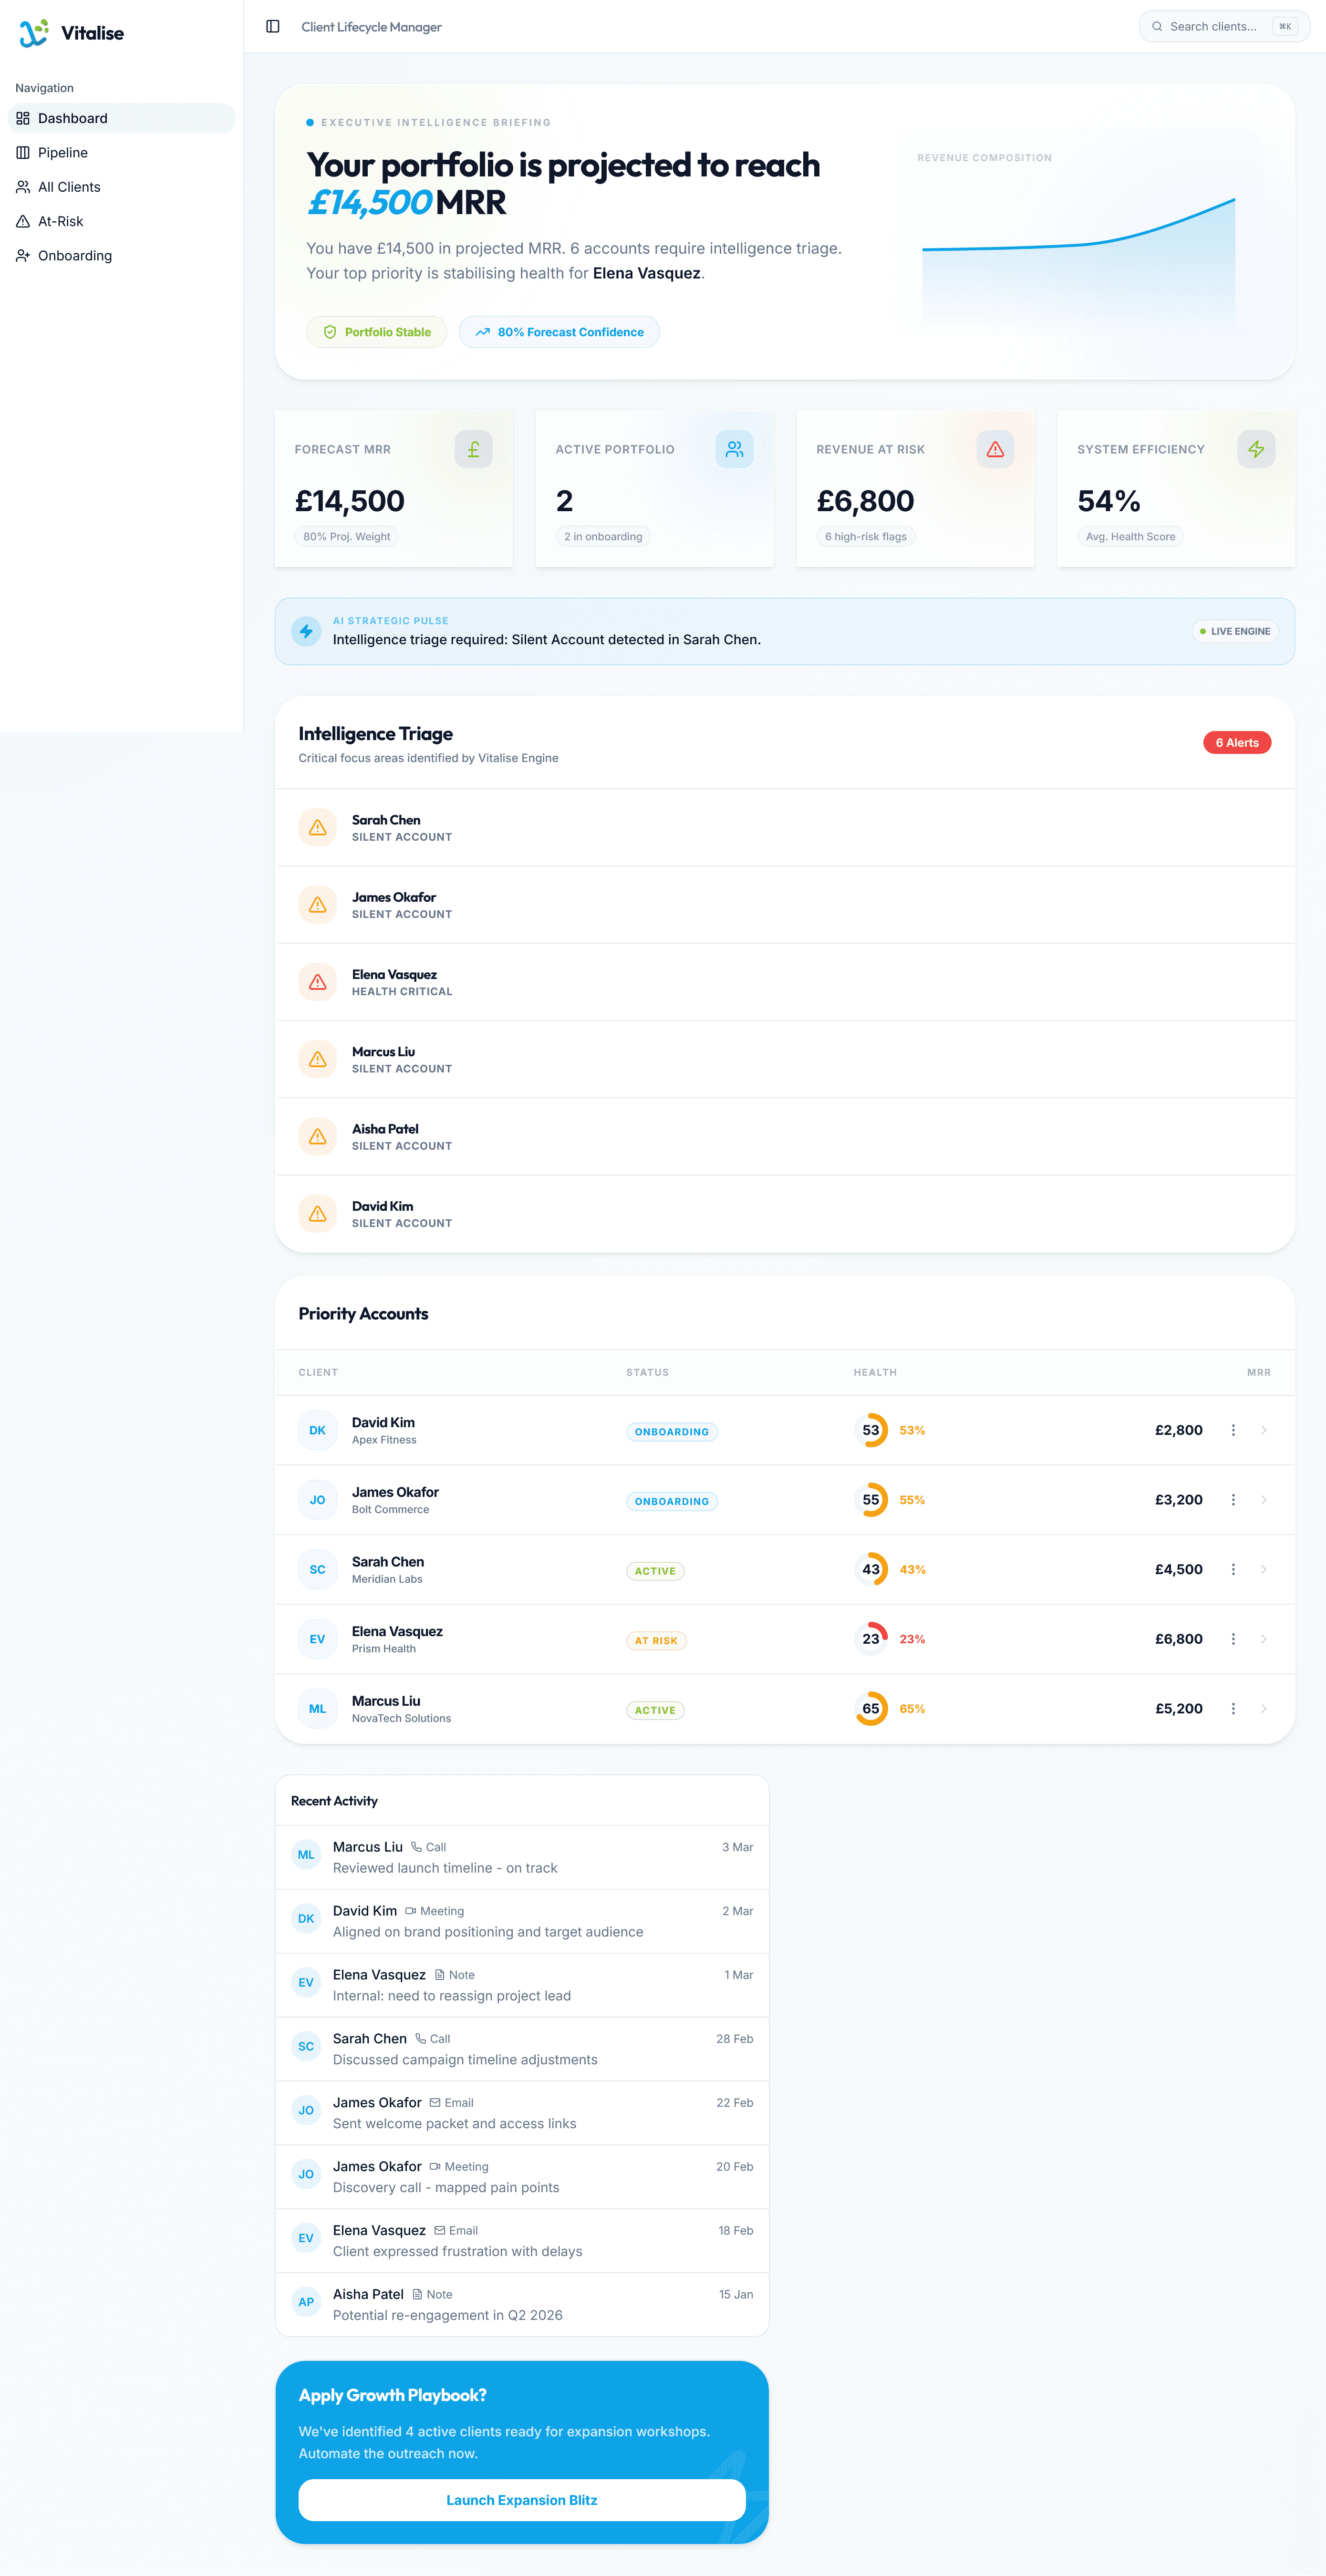Go to the Pipeline page

coord(121,152)
